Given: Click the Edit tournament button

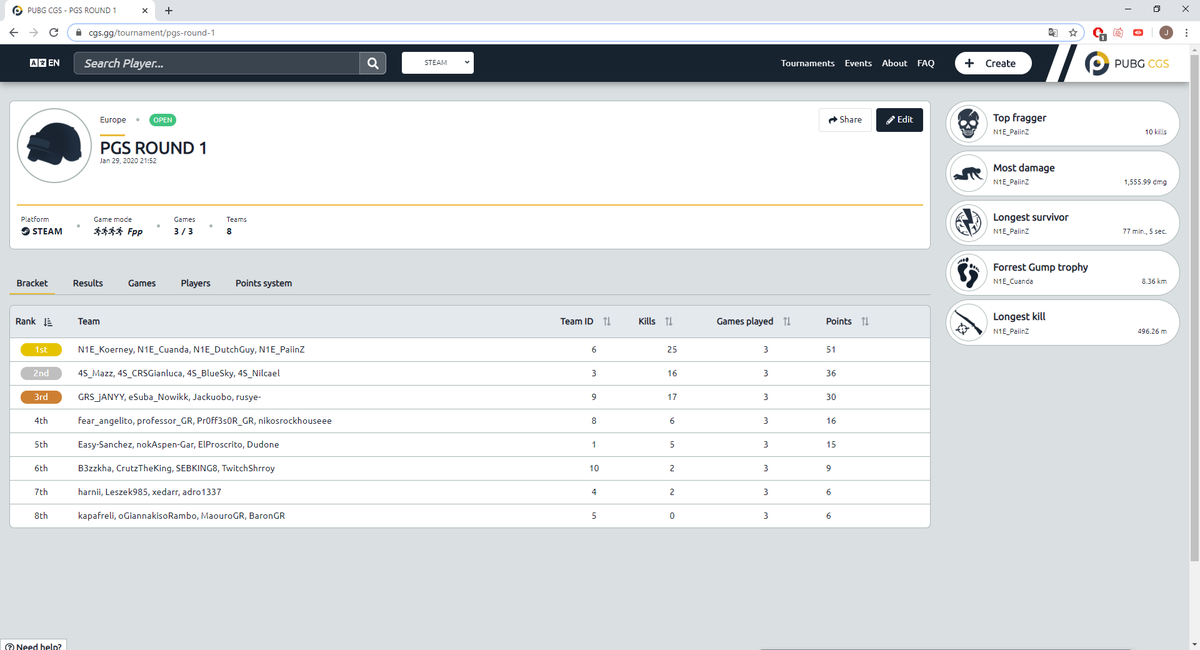Looking at the screenshot, I should click(x=900, y=120).
